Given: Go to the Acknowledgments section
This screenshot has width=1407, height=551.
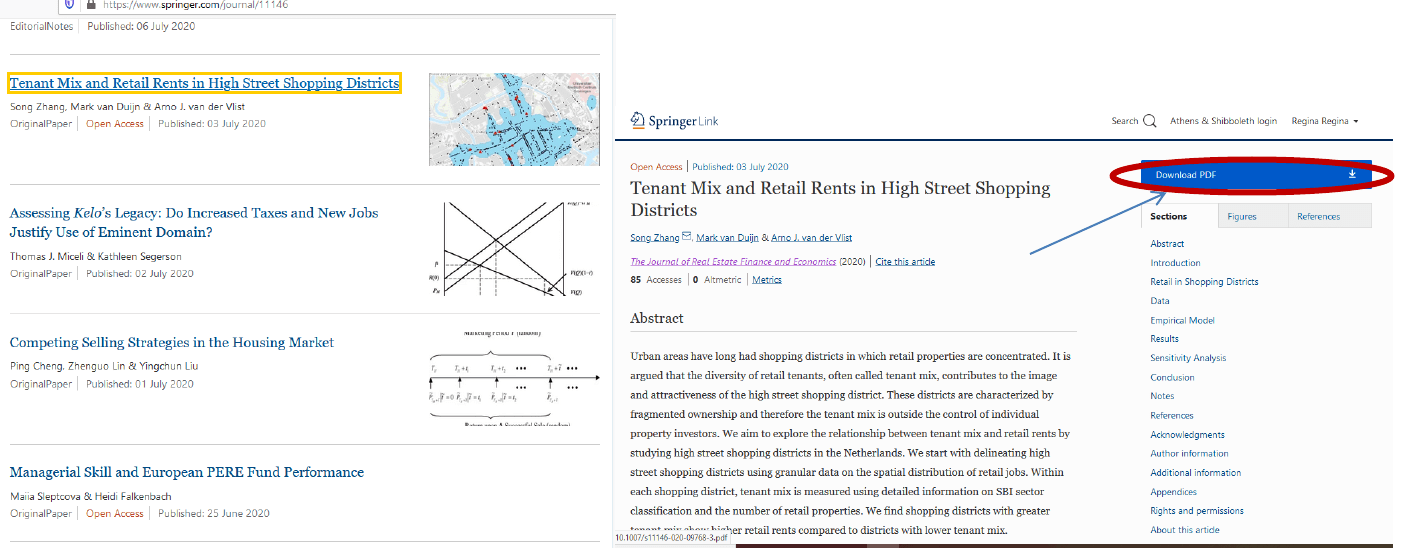Looking at the screenshot, I should click(1187, 435).
